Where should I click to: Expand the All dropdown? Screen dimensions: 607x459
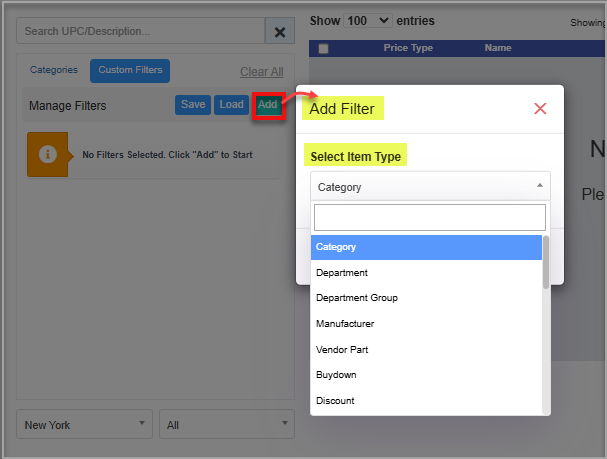pos(227,425)
